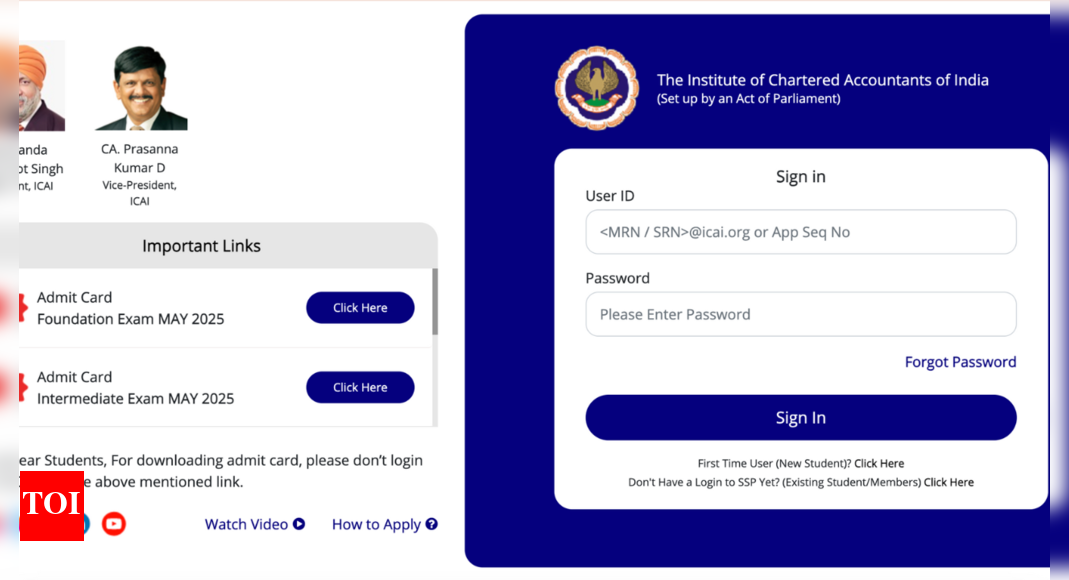Open the red YouTube icon
Viewport: 1069px width, 580px height.
114,523
